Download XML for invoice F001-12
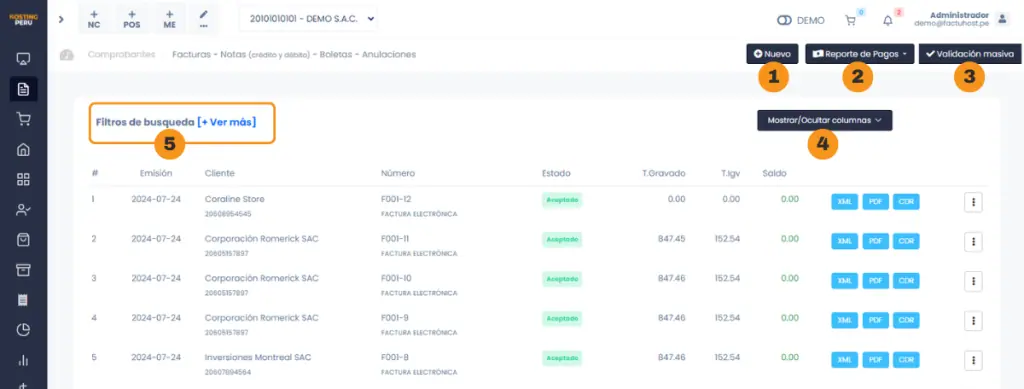Screen dimensions: 1024x389 click(844, 202)
